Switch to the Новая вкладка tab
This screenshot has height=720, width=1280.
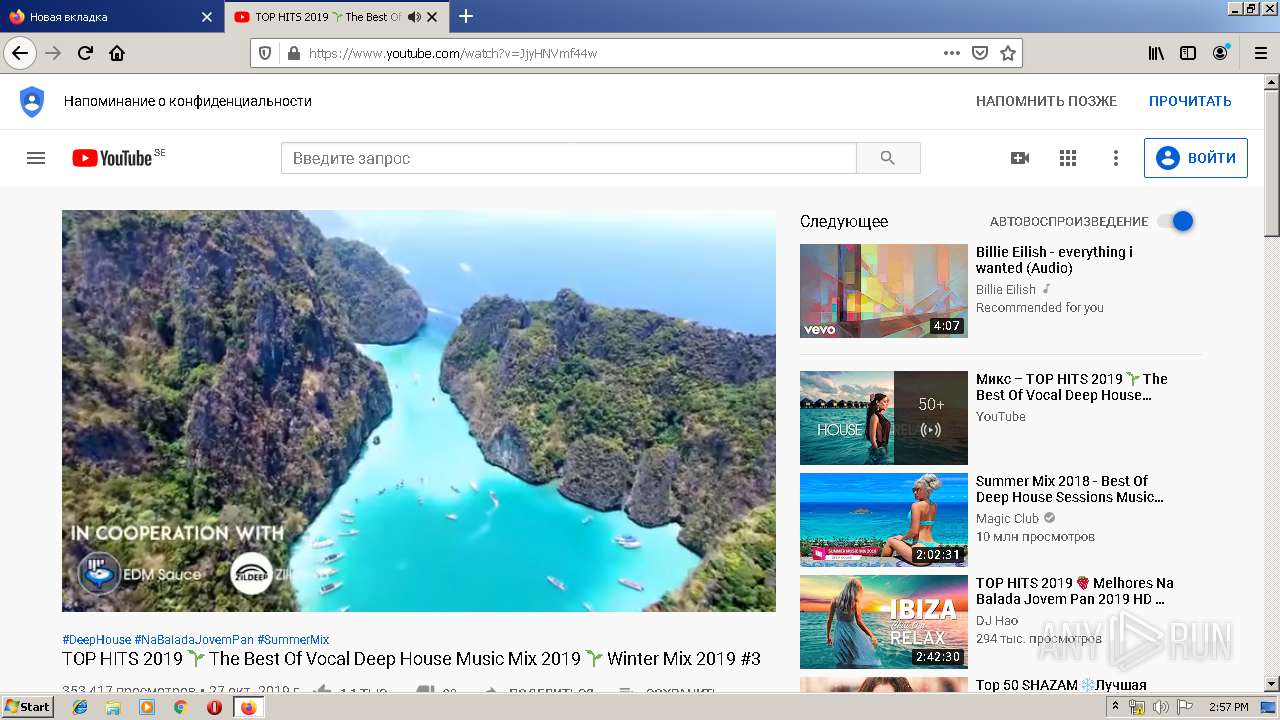[x=111, y=17]
